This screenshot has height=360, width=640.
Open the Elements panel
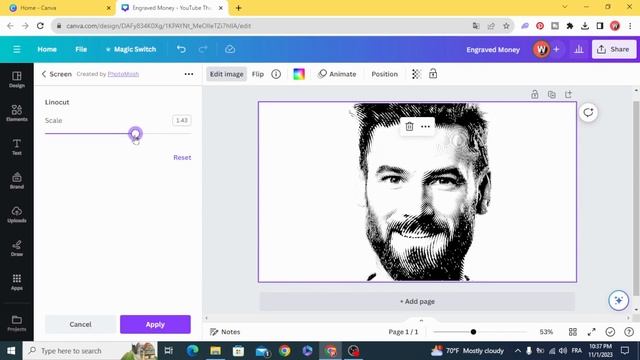[x=17, y=113]
